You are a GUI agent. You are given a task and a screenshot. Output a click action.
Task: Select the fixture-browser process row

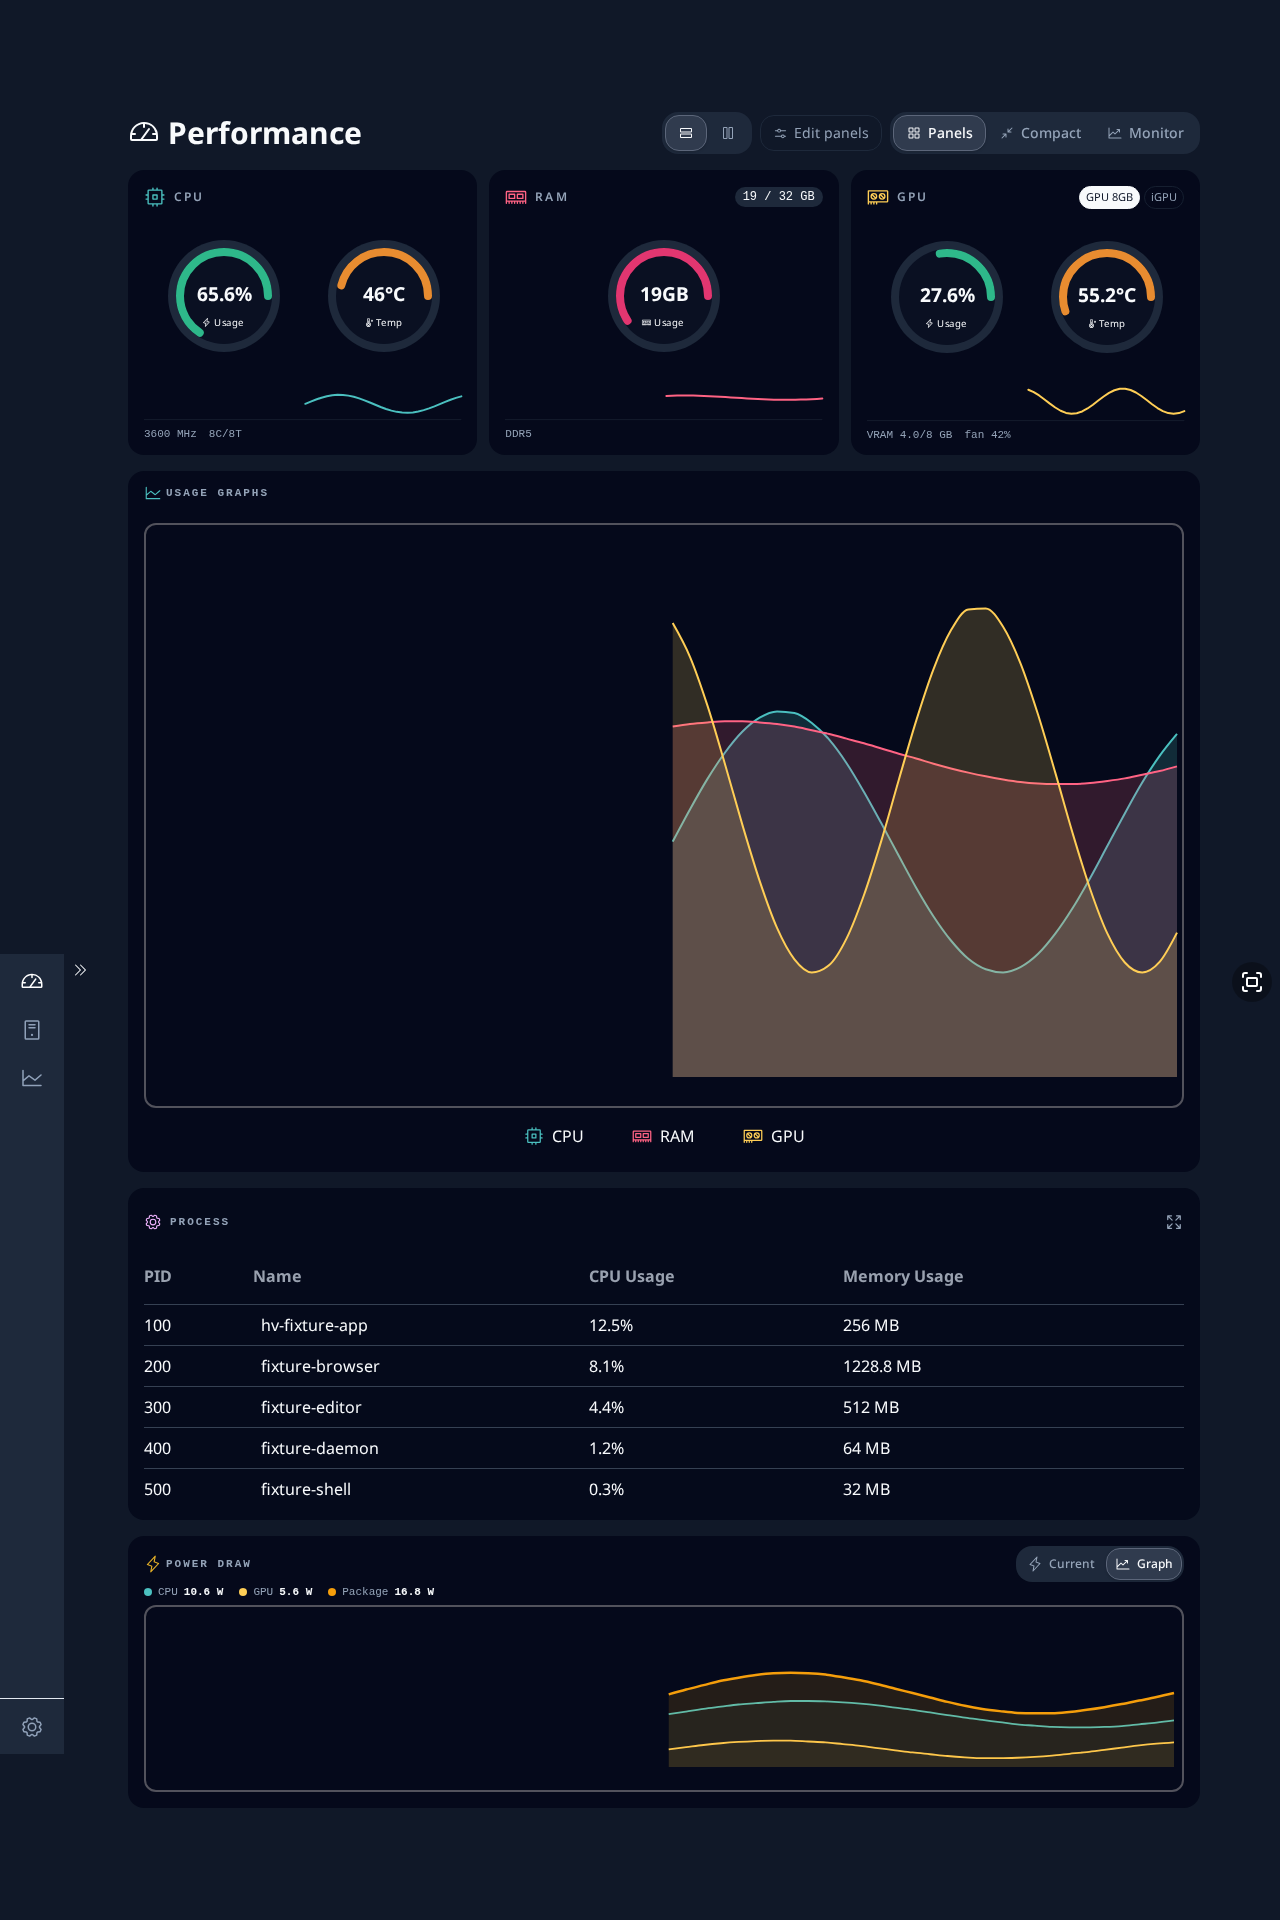pos(664,1366)
